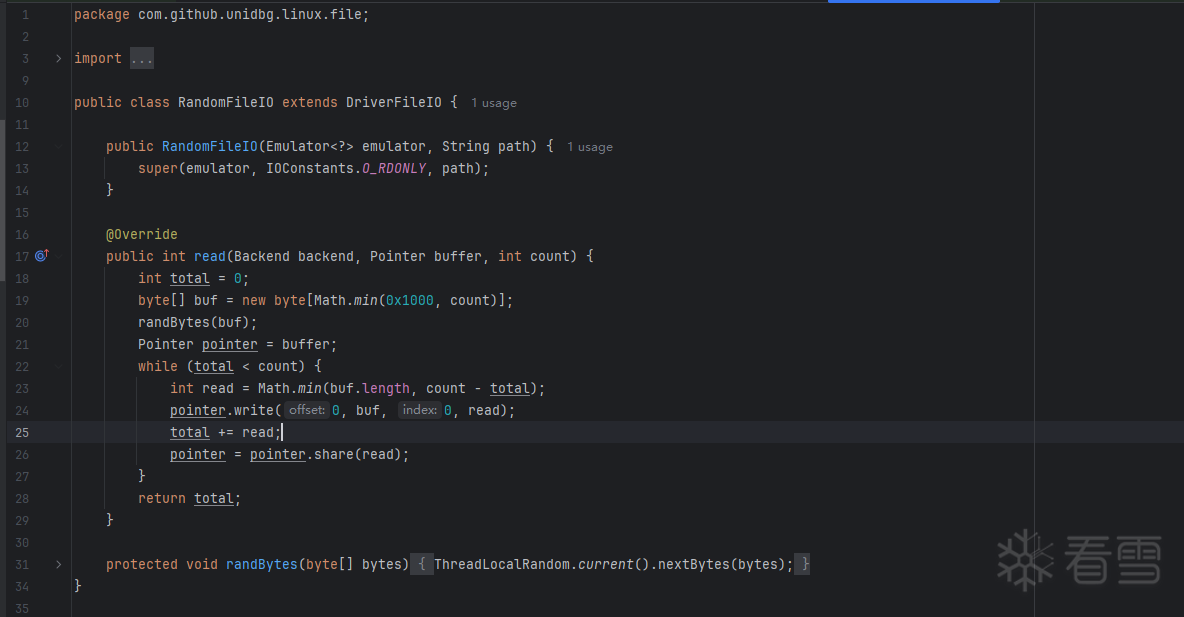The image size is (1184, 617).
Task: Open the '1 usage' hint beside the constructor signature
Action: pos(590,147)
